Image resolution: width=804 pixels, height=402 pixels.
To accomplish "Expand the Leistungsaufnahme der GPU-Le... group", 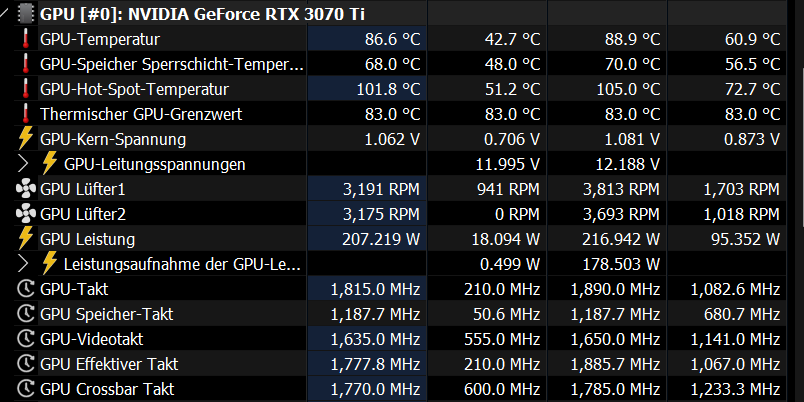I will [x=23, y=264].
